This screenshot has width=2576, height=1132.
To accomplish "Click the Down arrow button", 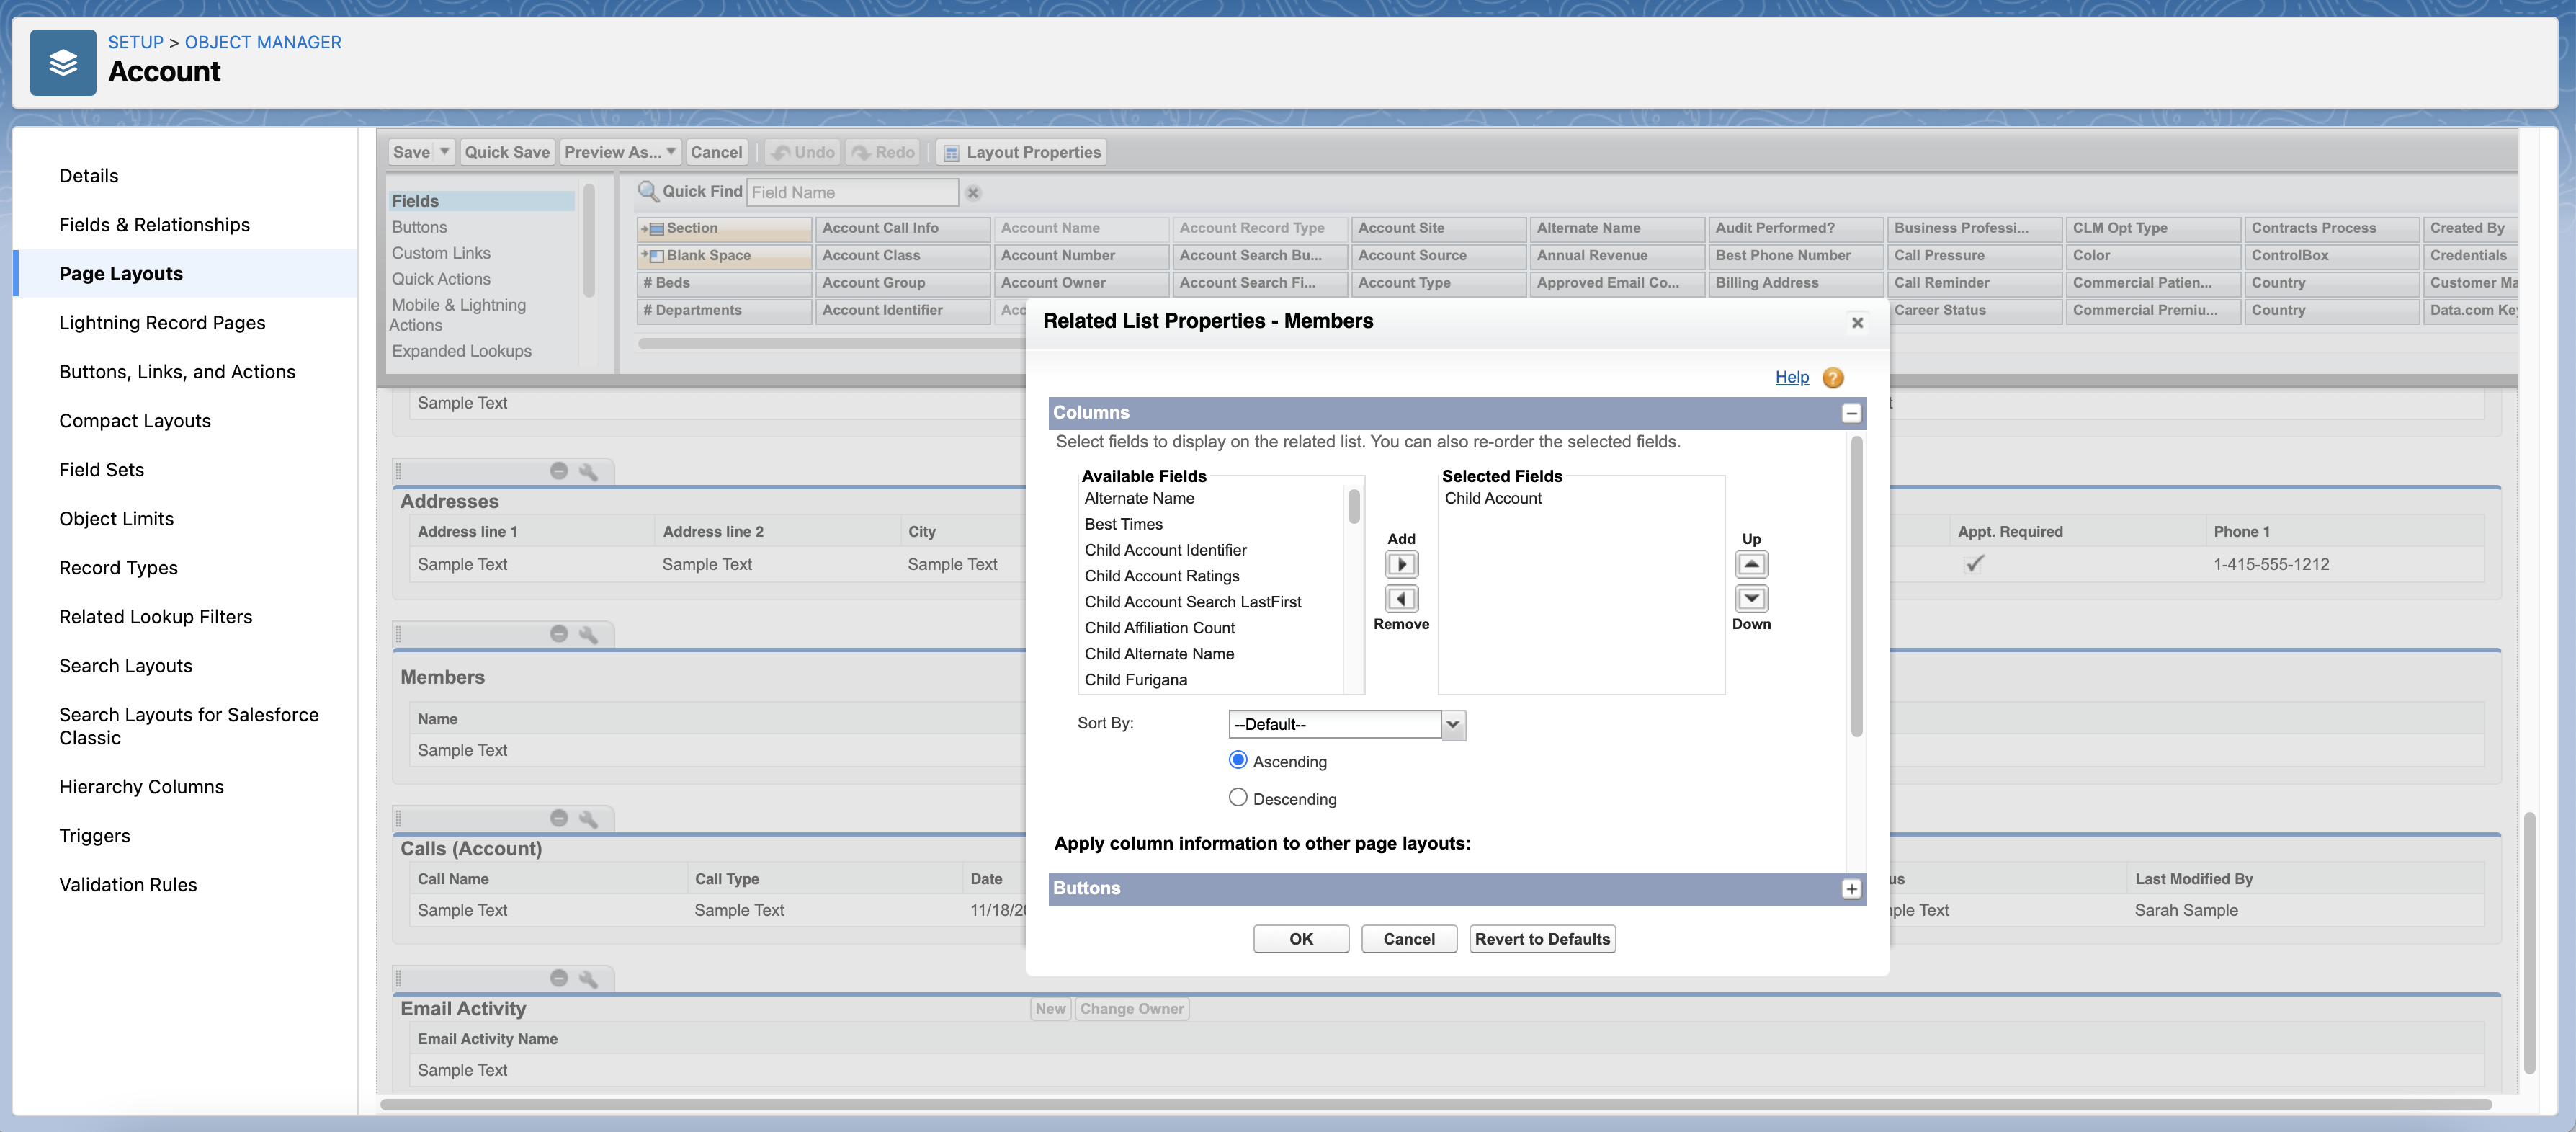I will click(x=1751, y=599).
